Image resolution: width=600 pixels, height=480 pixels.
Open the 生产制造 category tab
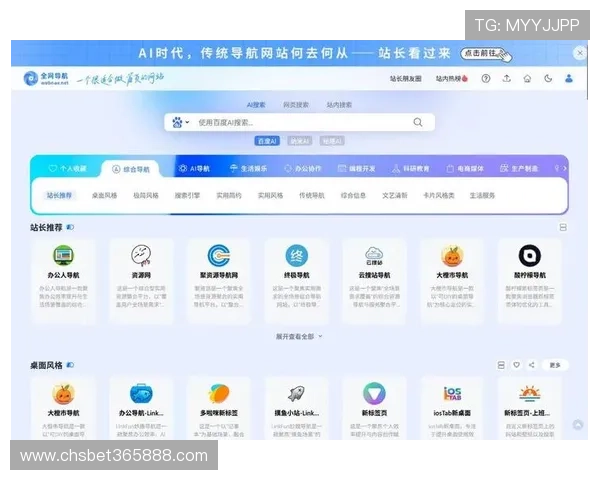point(519,168)
